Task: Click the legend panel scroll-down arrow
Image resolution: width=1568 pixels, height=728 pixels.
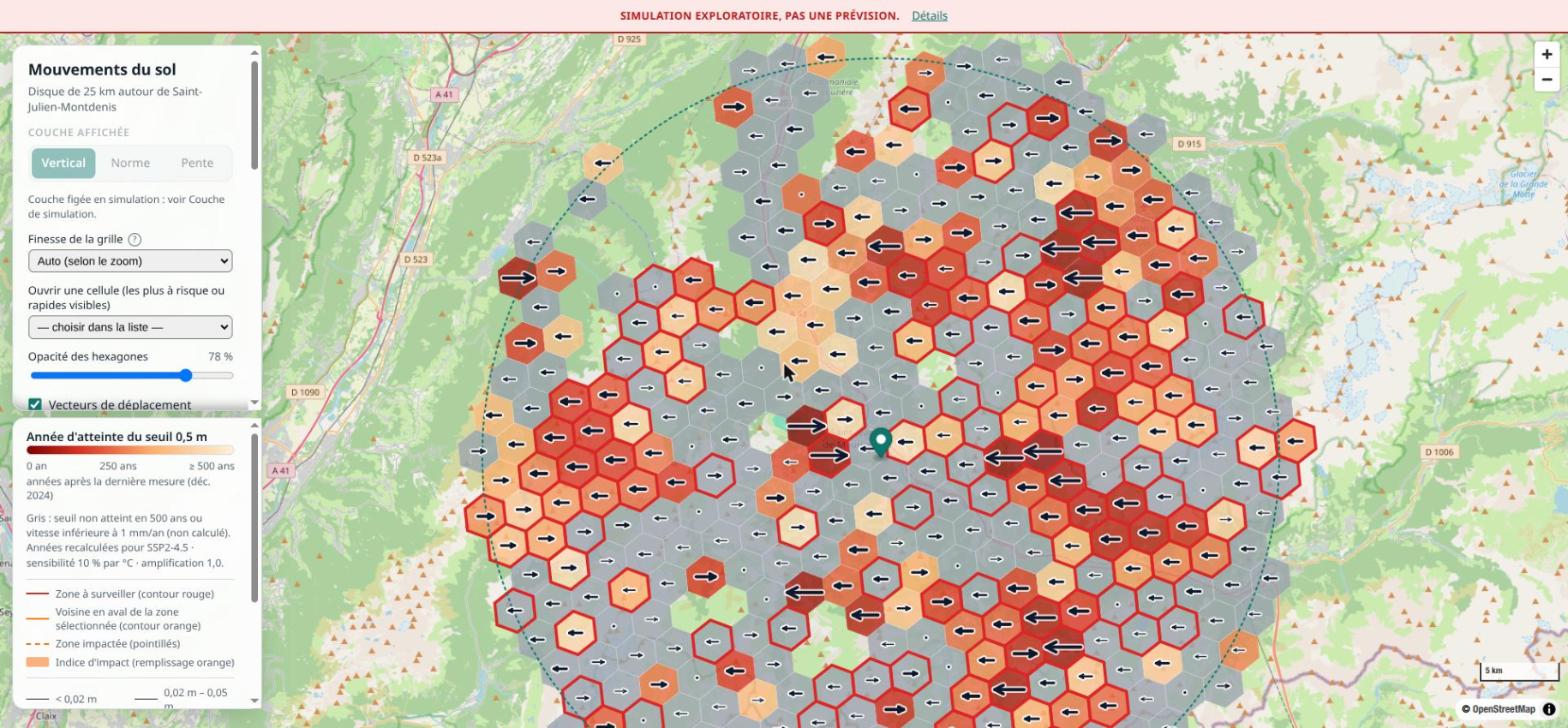Action: click(x=254, y=701)
